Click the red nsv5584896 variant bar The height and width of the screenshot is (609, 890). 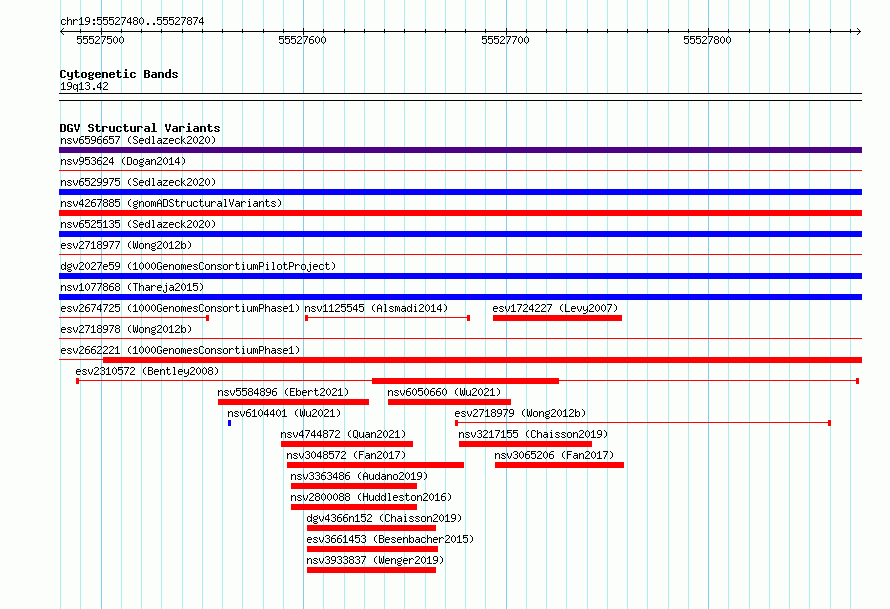tap(293, 402)
